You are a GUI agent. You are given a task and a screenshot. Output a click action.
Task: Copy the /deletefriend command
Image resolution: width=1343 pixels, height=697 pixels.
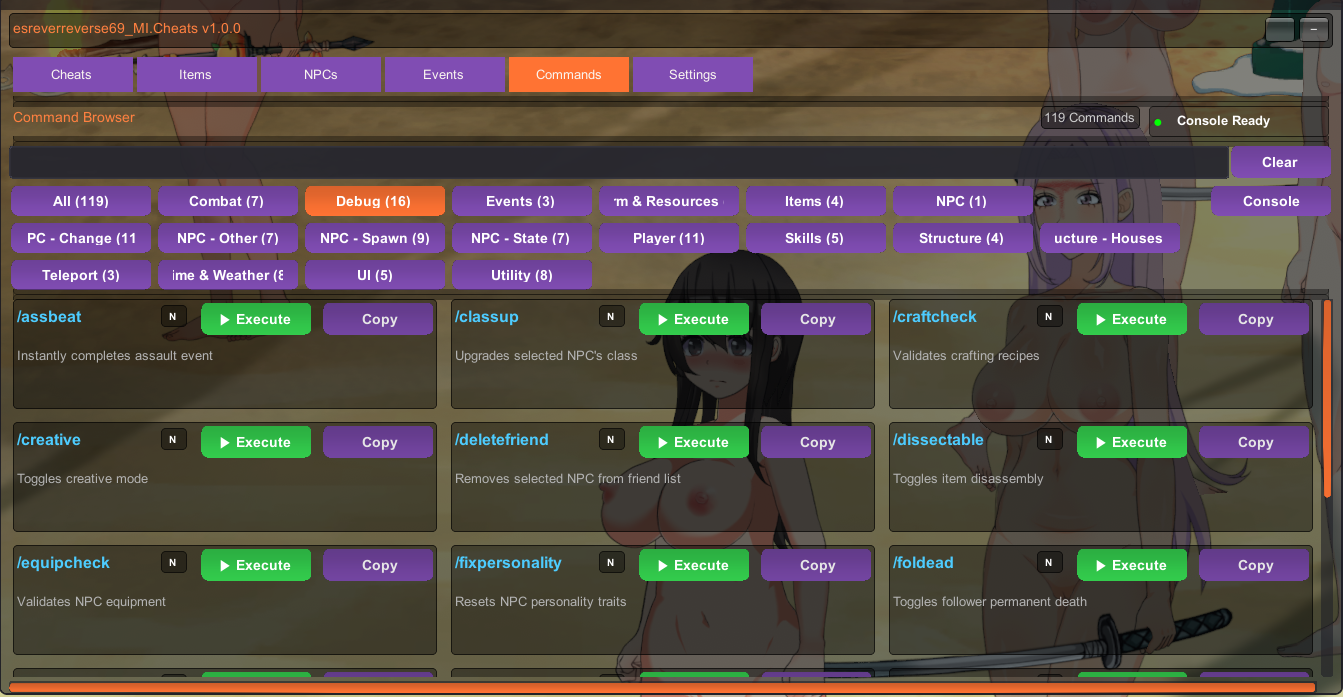[x=816, y=442]
